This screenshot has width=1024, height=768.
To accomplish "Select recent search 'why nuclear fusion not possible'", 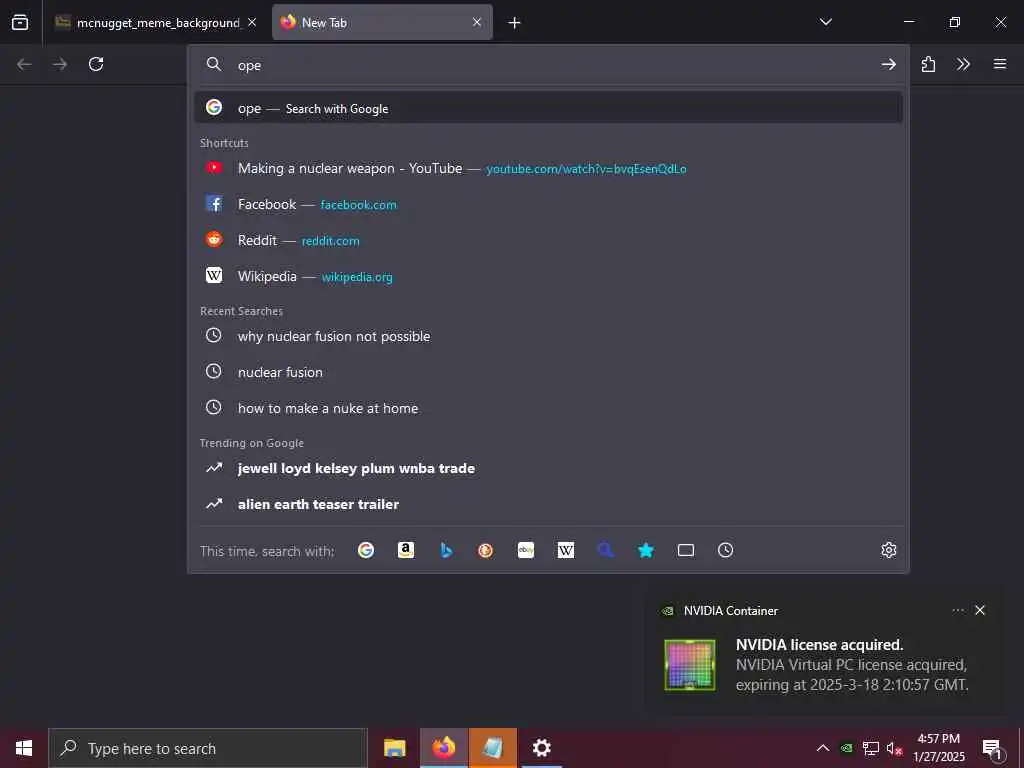I will pyautogui.click(x=549, y=336).
